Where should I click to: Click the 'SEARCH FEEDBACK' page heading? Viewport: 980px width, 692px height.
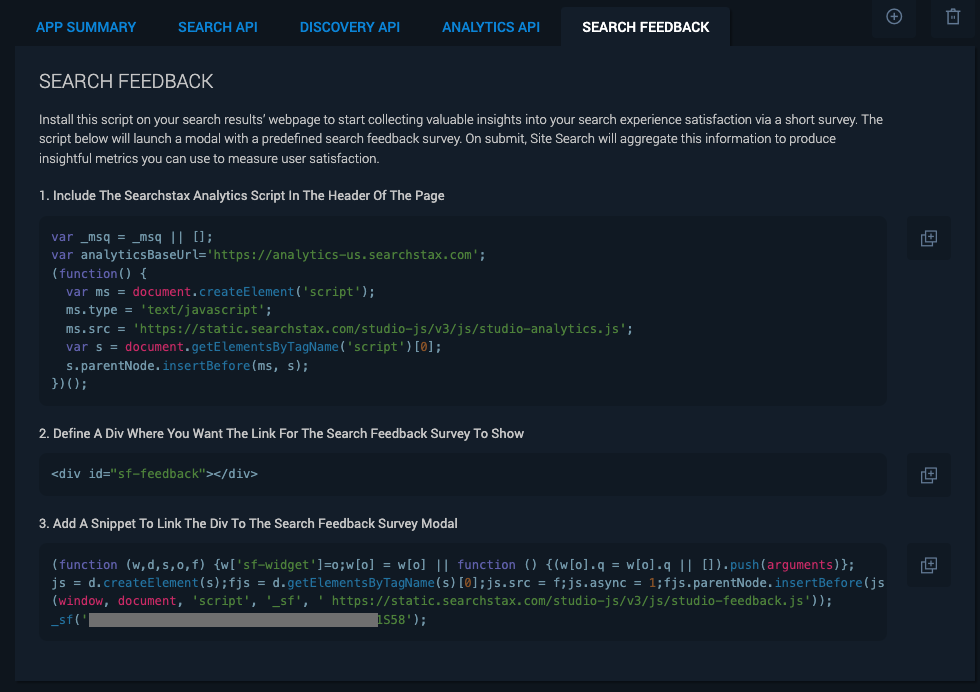pos(126,81)
